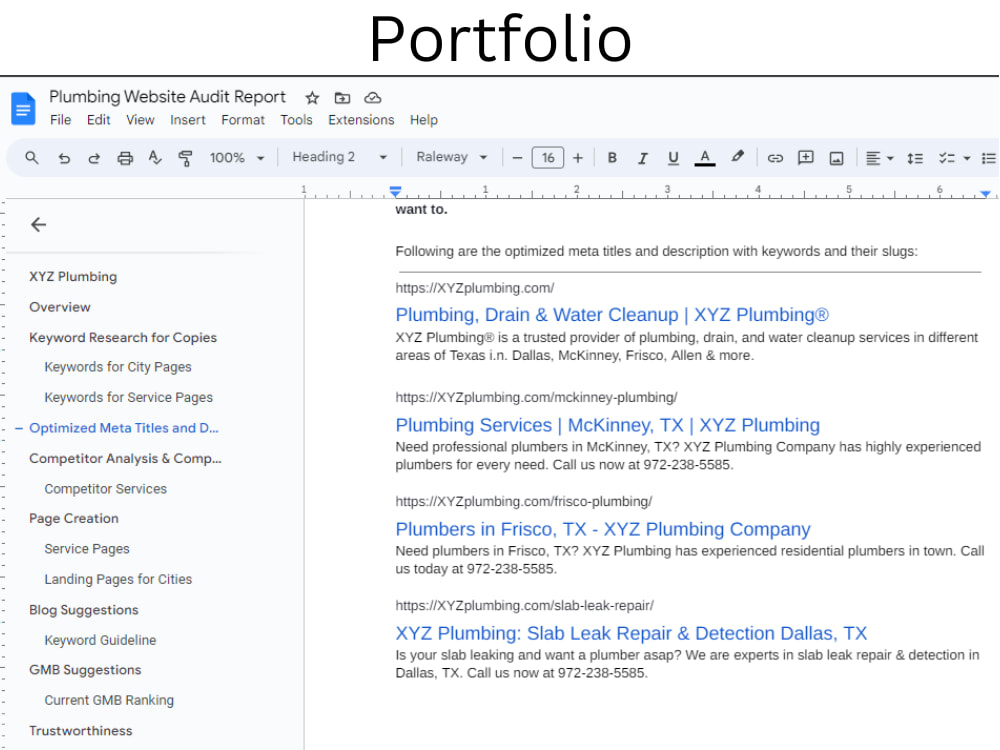The height and width of the screenshot is (750, 1000).
Task: Open the zoom 100% dropdown
Action: (237, 158)
